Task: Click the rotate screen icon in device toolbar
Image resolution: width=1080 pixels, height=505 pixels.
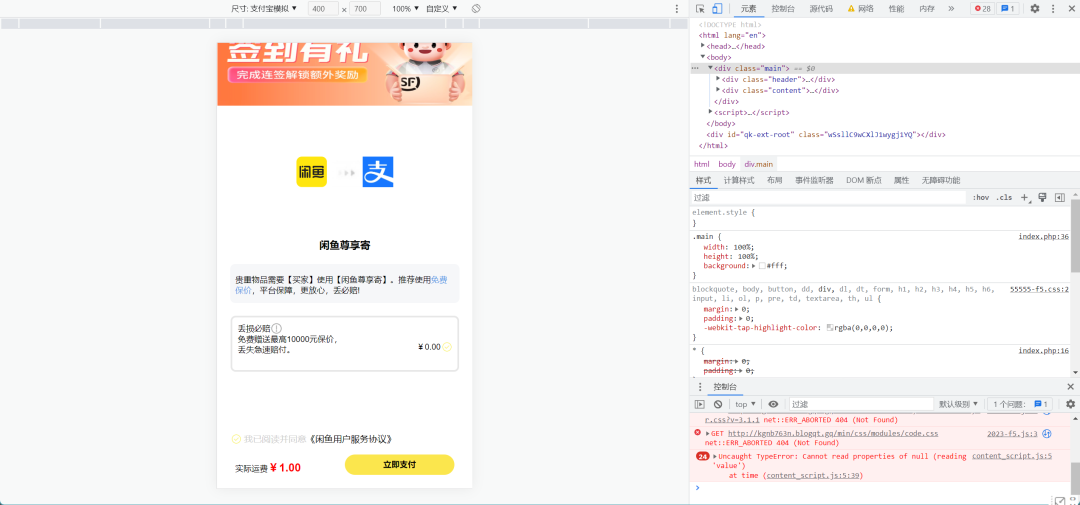Action: (475, 8)
